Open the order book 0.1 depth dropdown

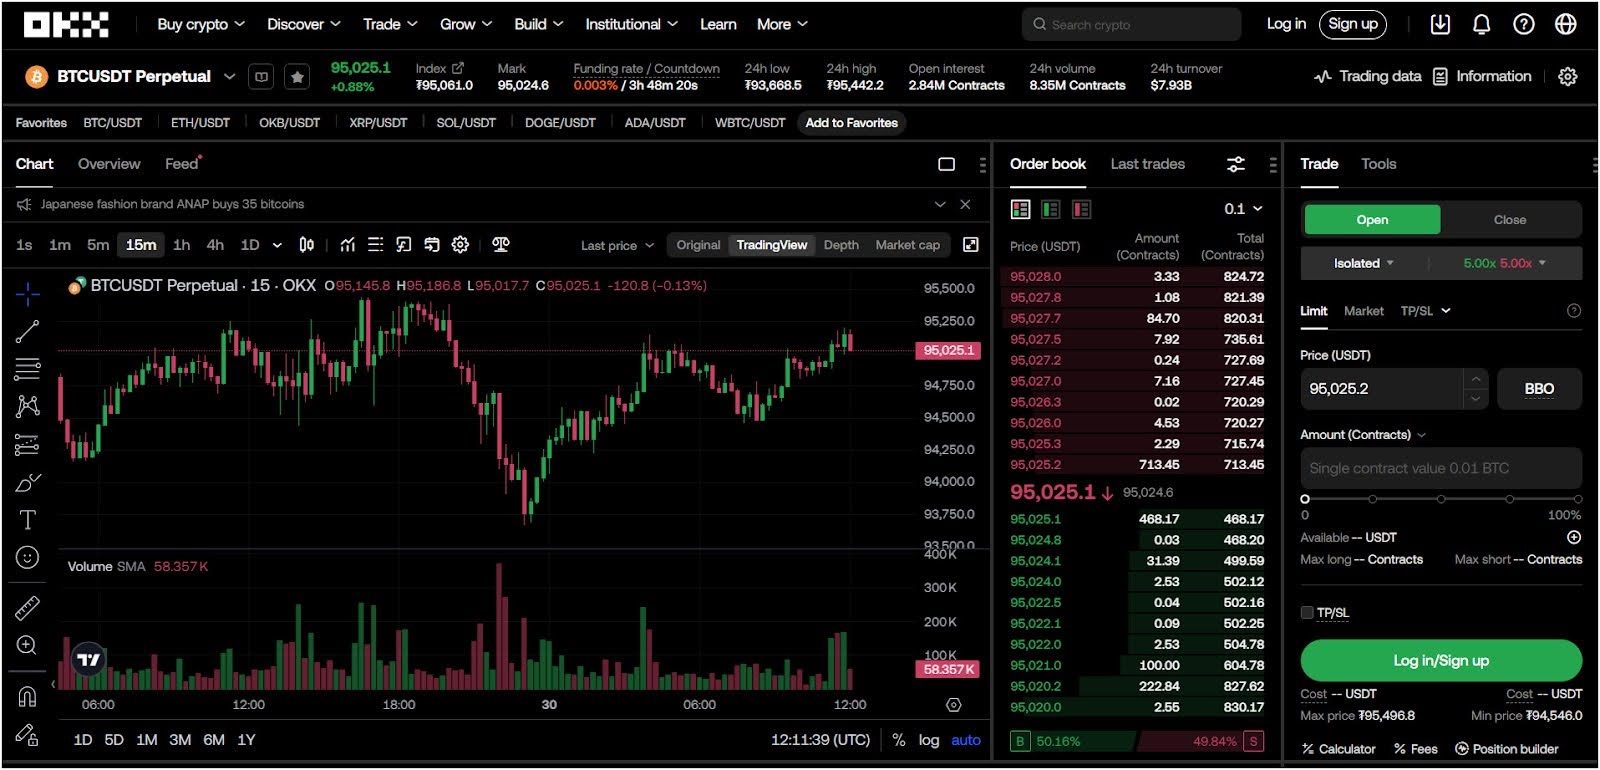[x=1243, y=209]
